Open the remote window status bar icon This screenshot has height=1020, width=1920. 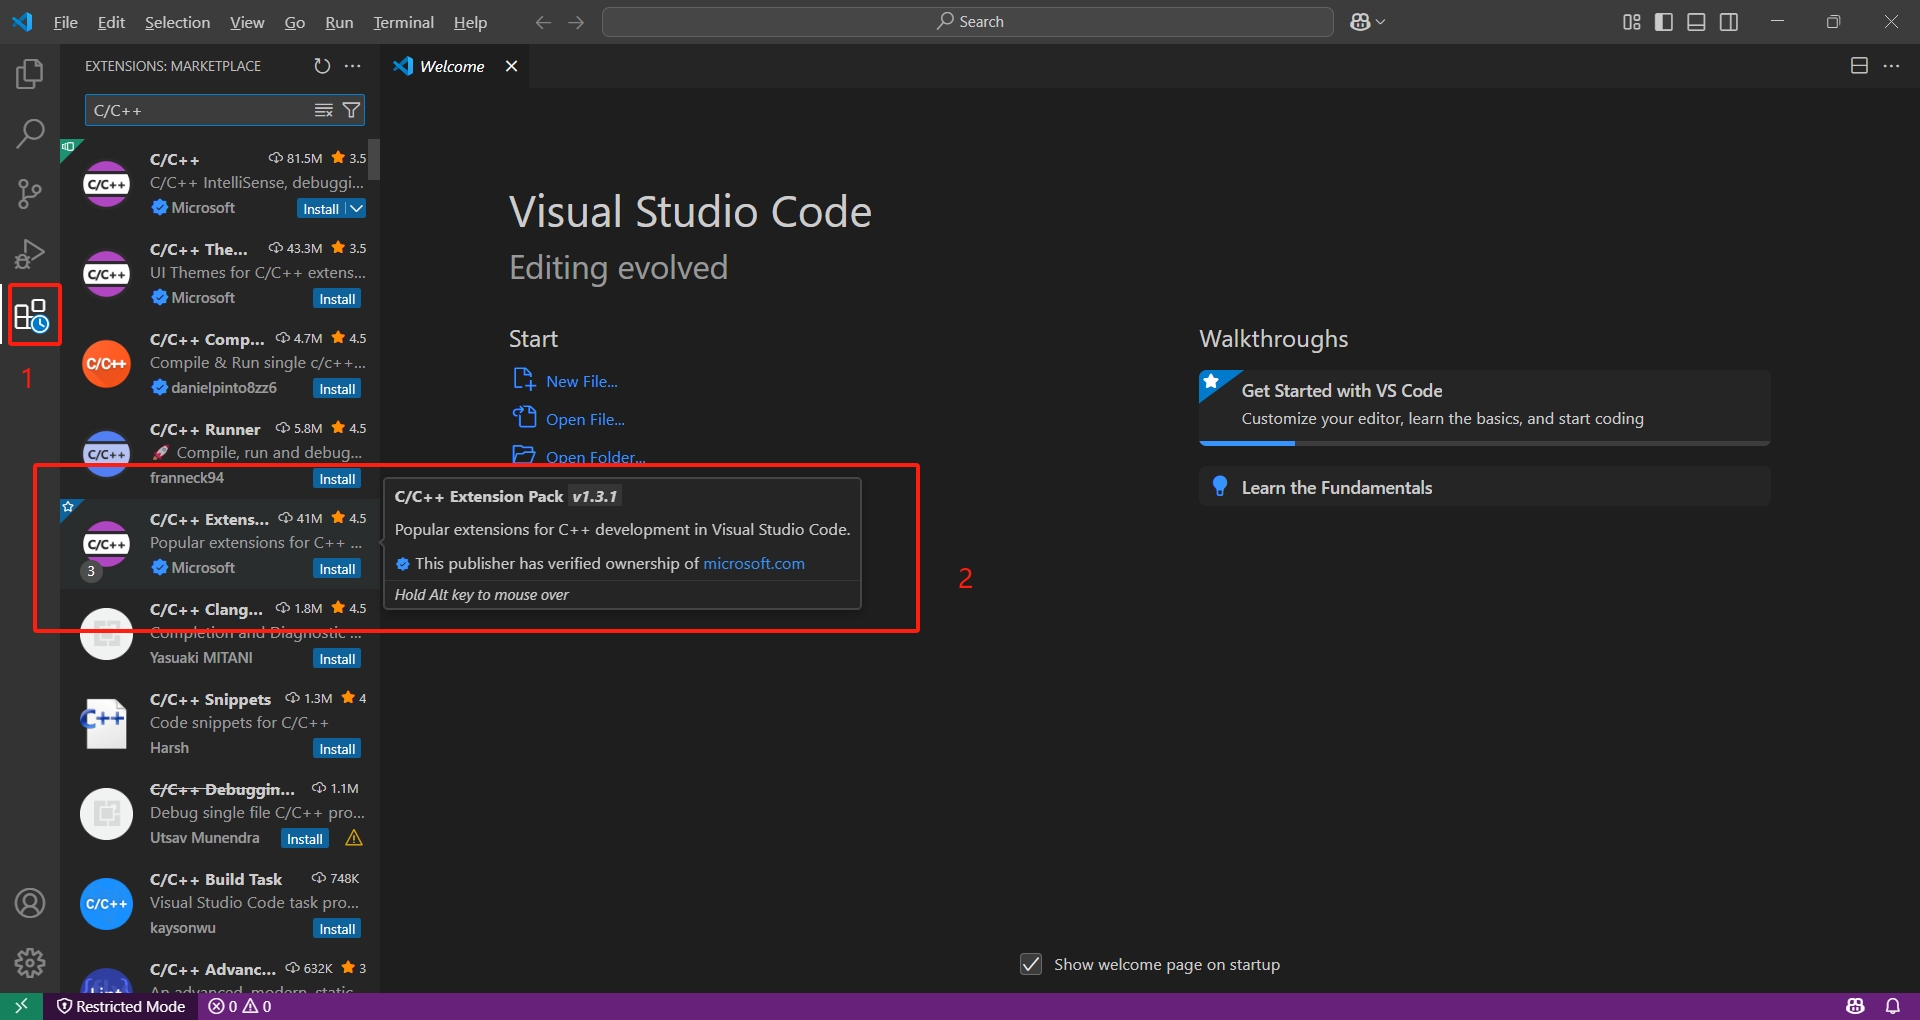[x=21, y=1006]
